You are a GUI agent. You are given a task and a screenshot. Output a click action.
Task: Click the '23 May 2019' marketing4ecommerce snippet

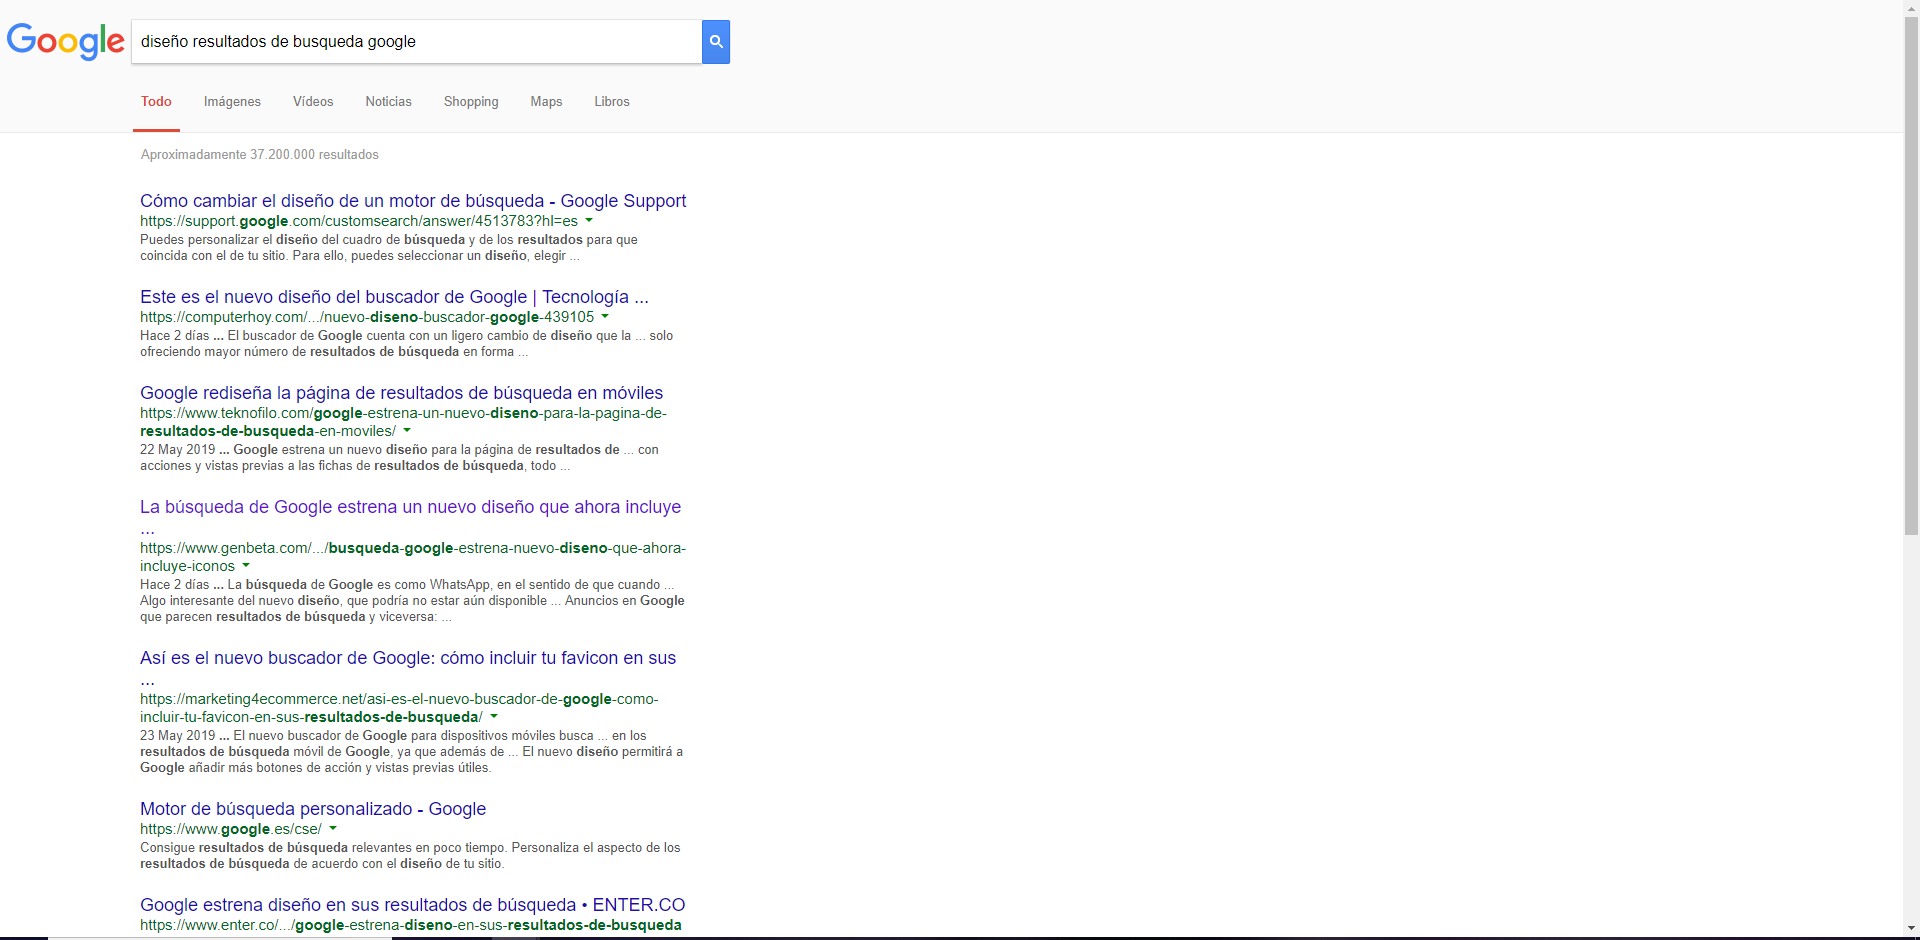[x=411, y=752]
